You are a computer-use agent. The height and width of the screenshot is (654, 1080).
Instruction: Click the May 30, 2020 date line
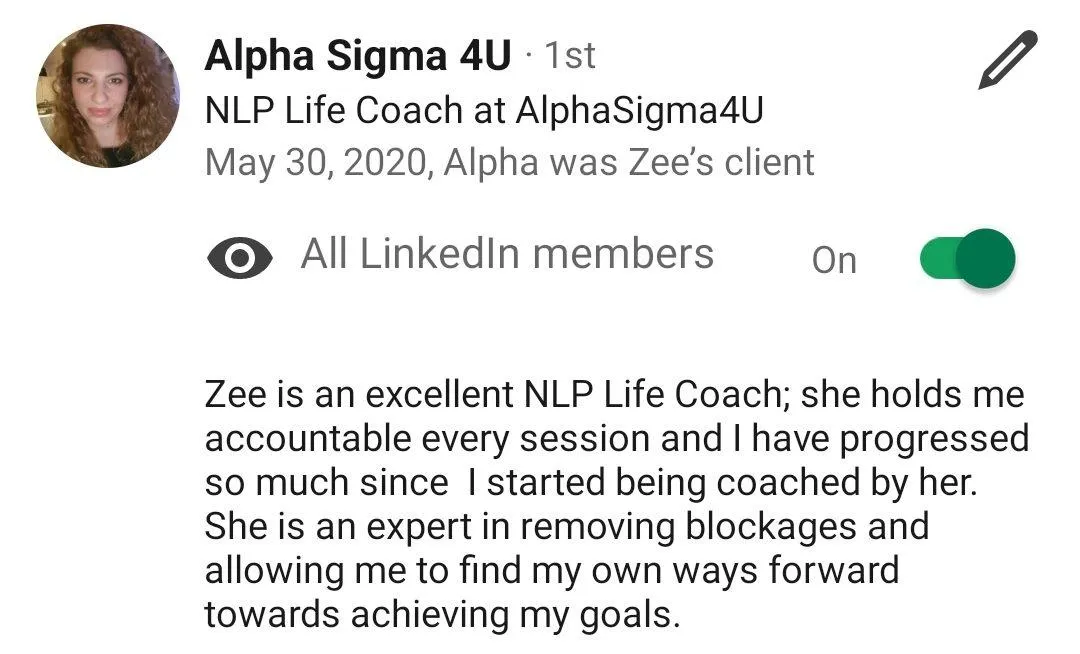tap(510, 162)
